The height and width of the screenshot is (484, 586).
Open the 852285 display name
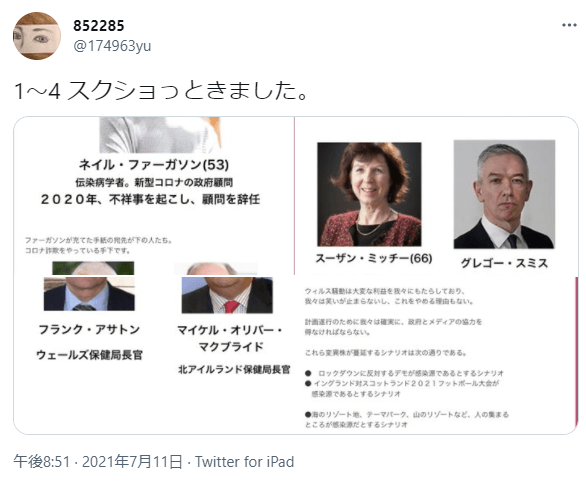pos(99,26)
